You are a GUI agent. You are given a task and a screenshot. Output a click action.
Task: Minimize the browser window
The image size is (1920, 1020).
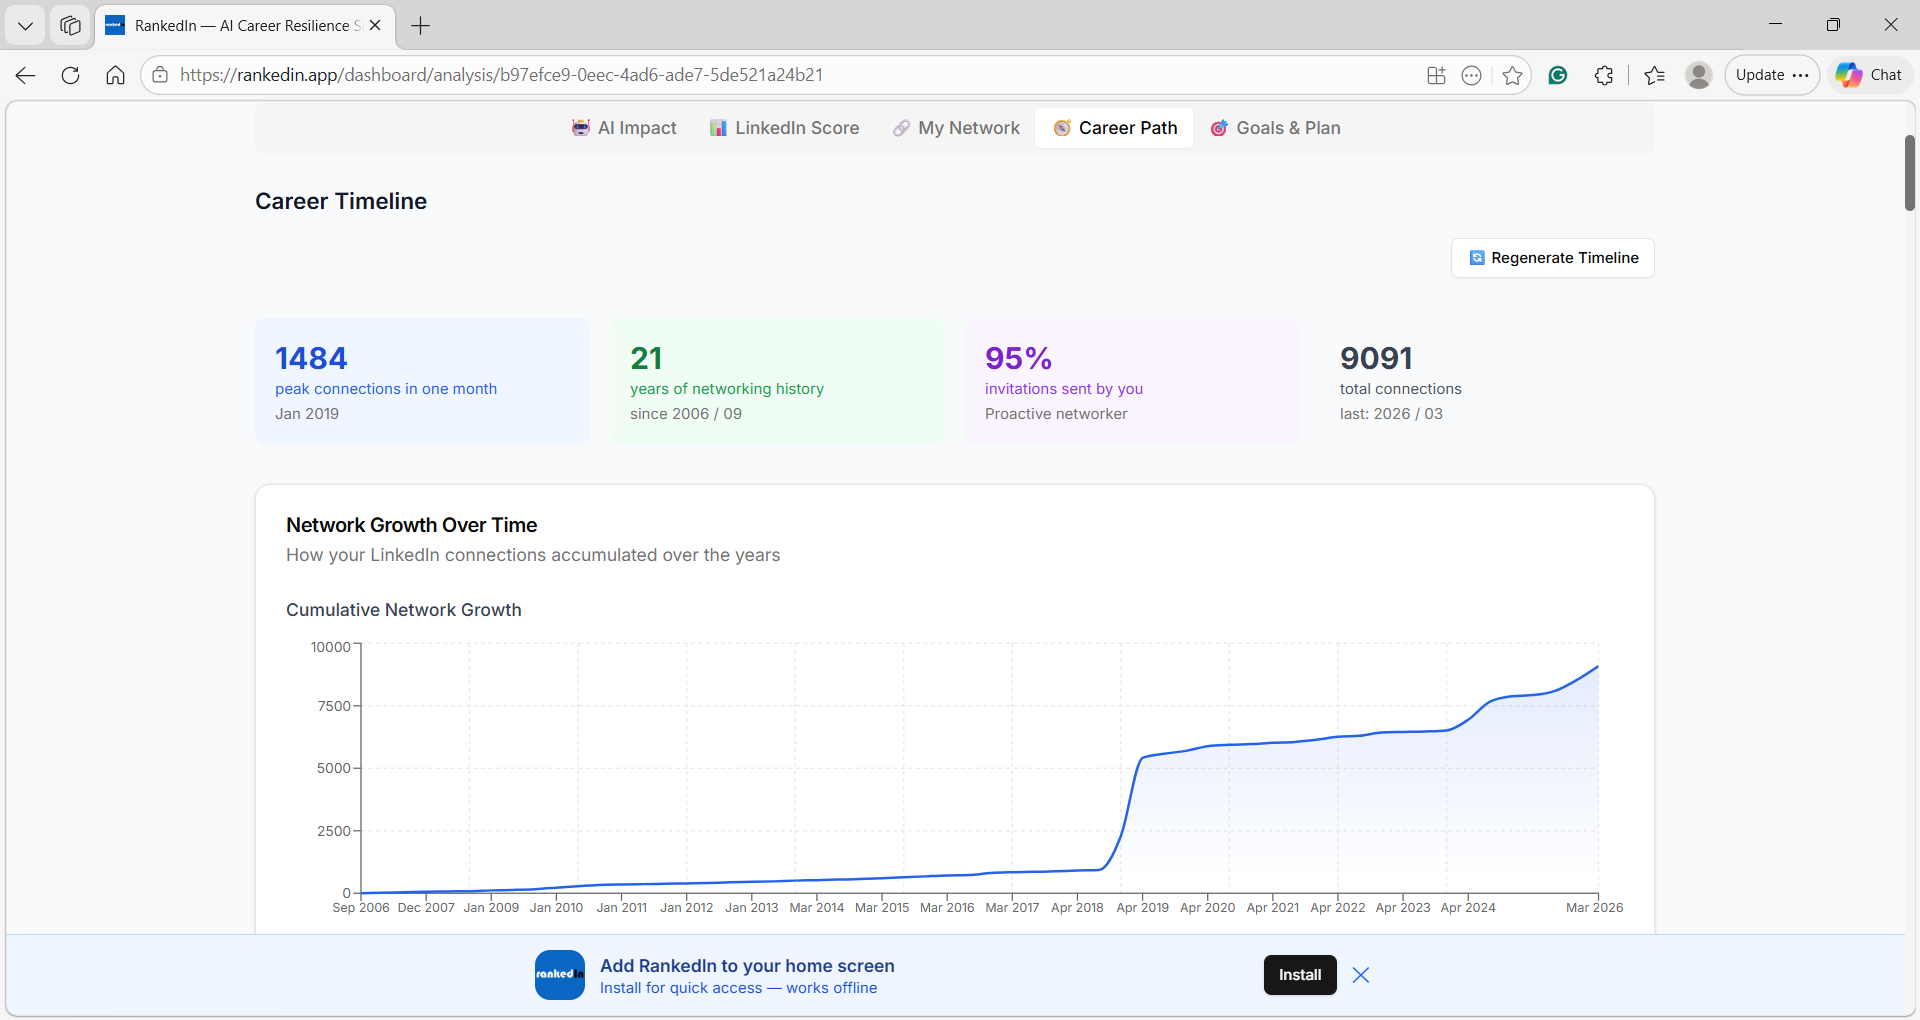[1776, 25]
